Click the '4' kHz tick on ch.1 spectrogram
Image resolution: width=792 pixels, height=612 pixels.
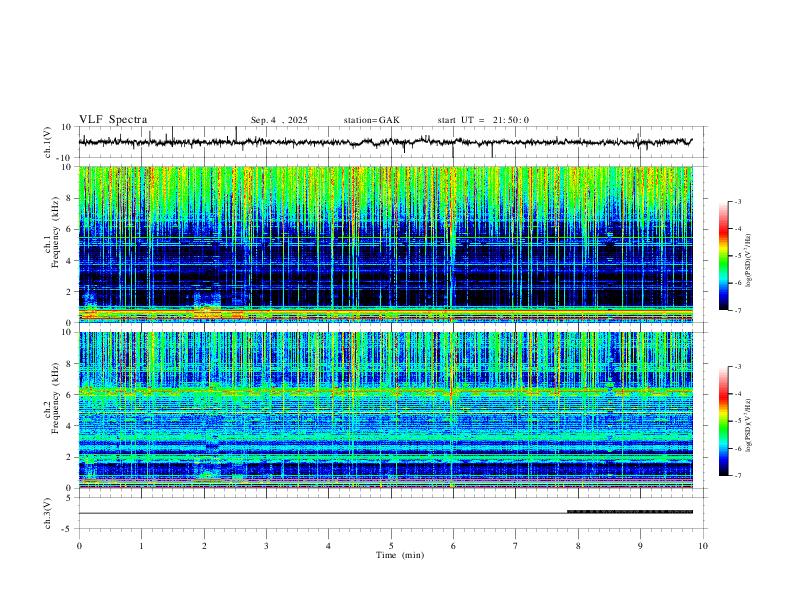[x=70, y=261]
